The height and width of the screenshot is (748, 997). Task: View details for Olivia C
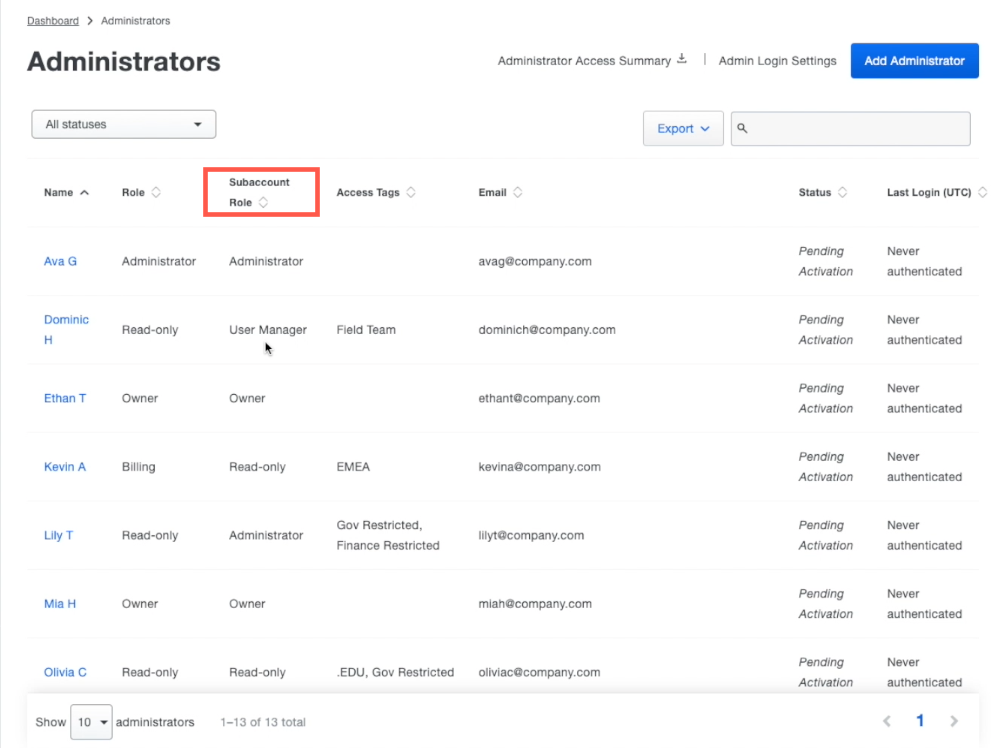pyautogui.click(x=65, y=672)
